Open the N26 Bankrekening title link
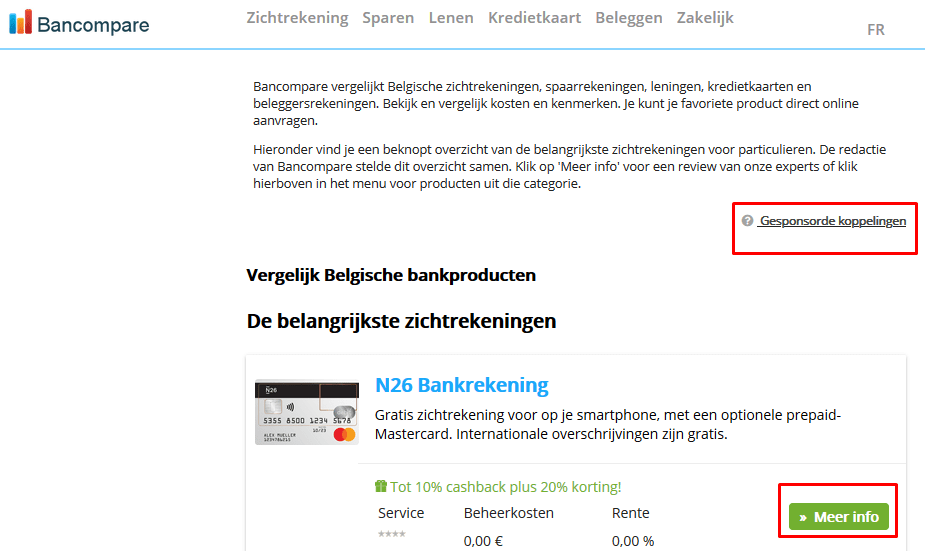Screen dimensions: 925x551 pyautogui.click(x=462, y=385)
